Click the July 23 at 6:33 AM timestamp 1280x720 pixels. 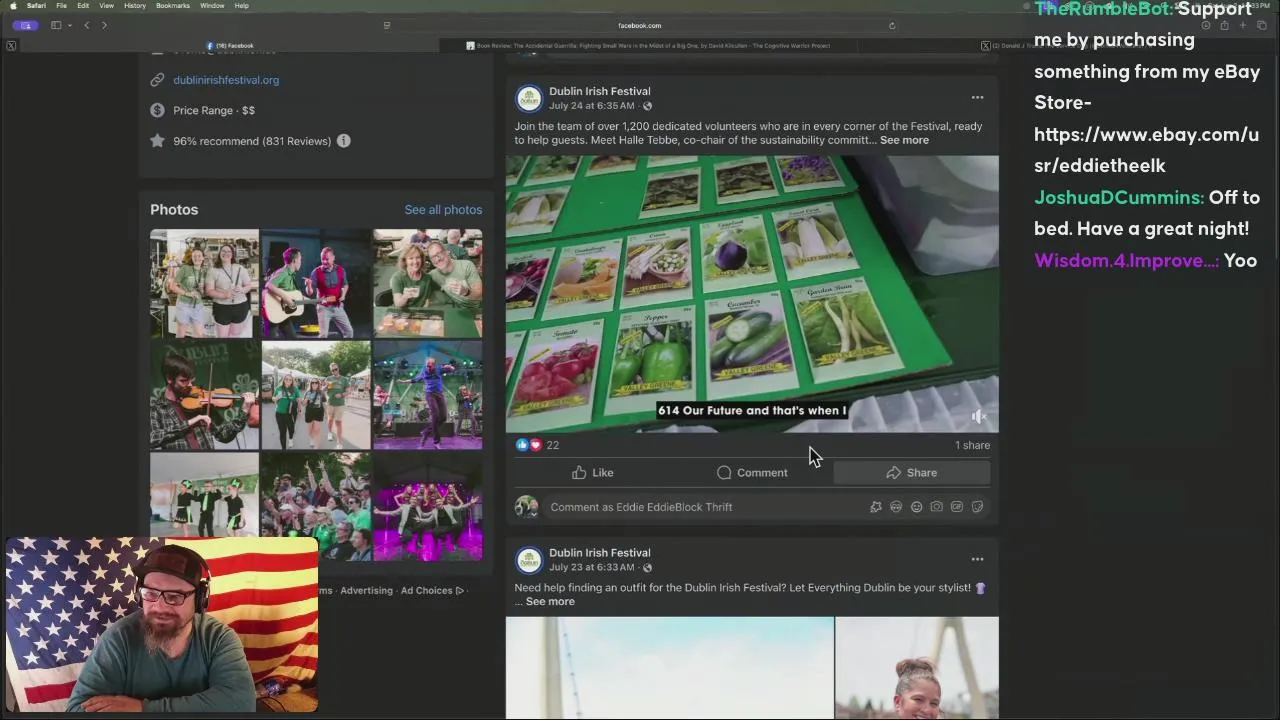[592, 567]
